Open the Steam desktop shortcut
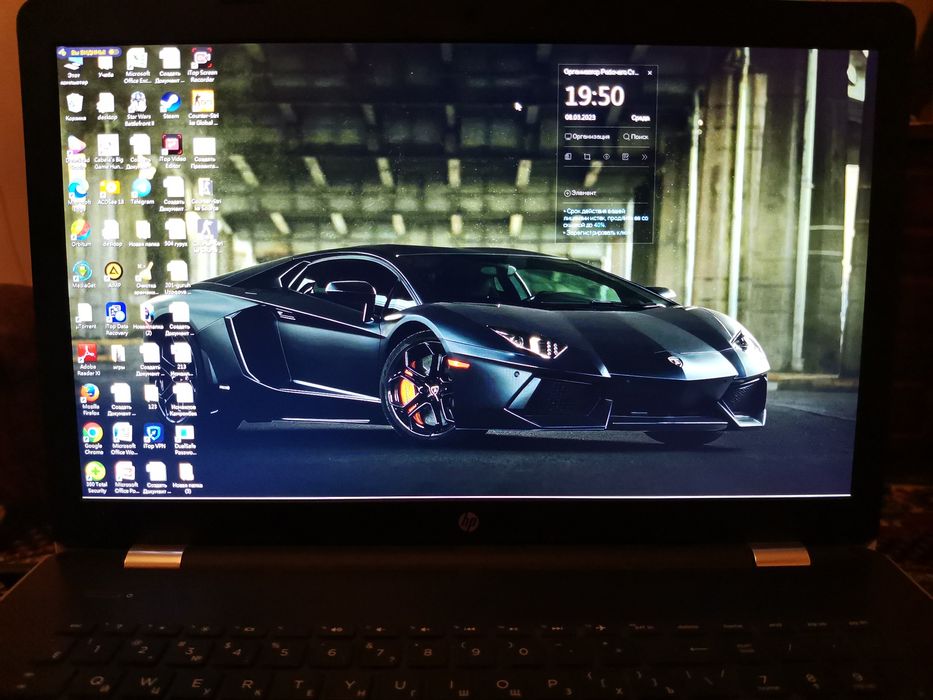933x700 pixels. pyautogui.click(x=170, y=106)
